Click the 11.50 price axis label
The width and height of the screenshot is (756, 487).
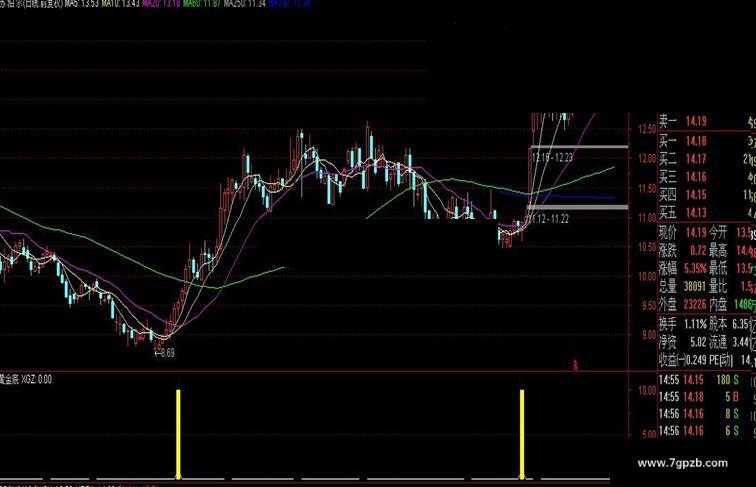tap(647, 189)
